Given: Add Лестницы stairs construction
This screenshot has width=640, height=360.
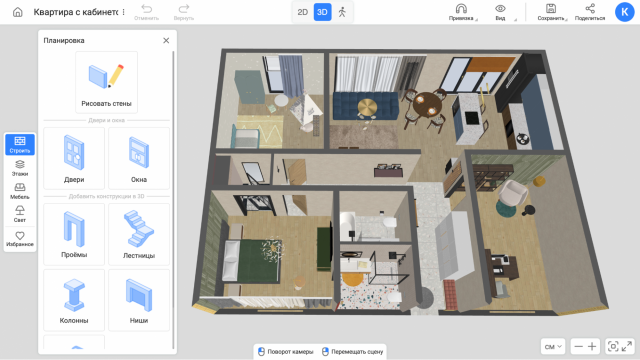Looking at the screenshot, I should pos(139,234).
